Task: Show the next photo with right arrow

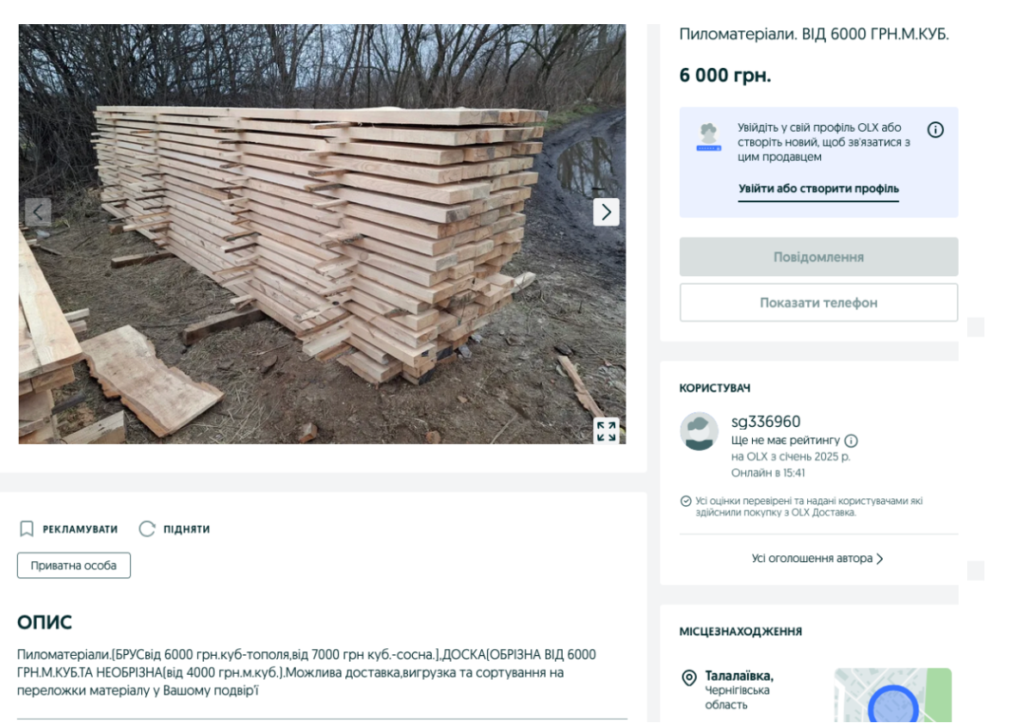Action: pyautogui.click(x=606, y=212)
